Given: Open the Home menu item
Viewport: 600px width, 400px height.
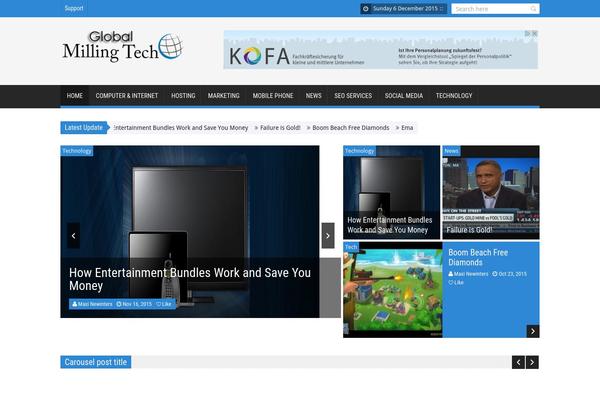Looking at the screenshot, I should tap(75, 96).
